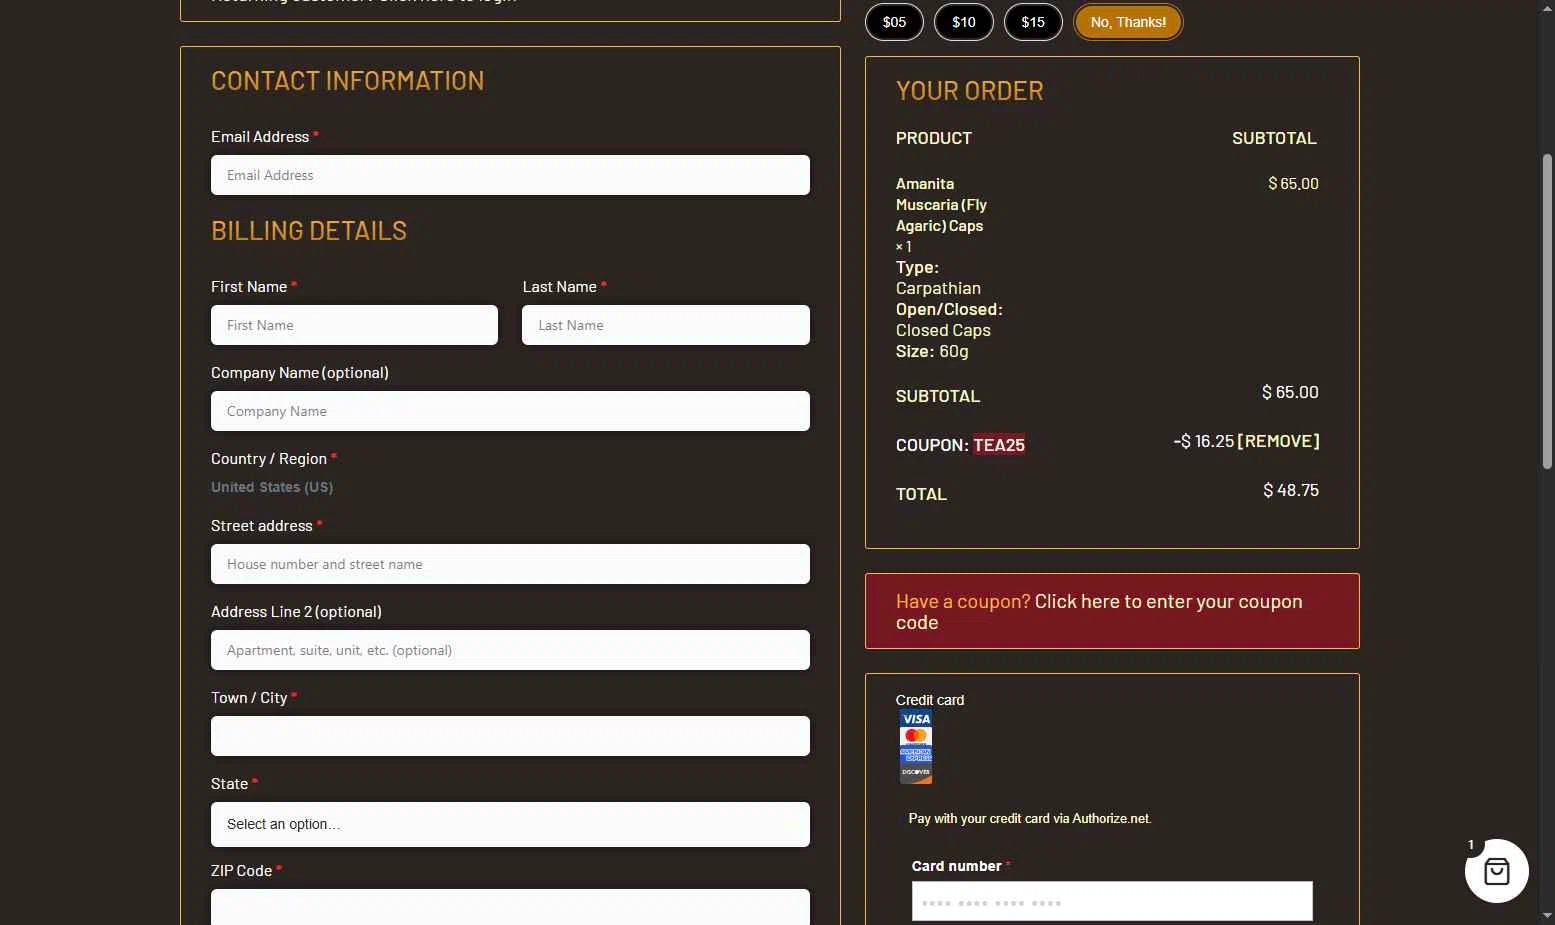Click the -$16.25 discount amount
1555x925 pixels.
(x=1203, y=441)
